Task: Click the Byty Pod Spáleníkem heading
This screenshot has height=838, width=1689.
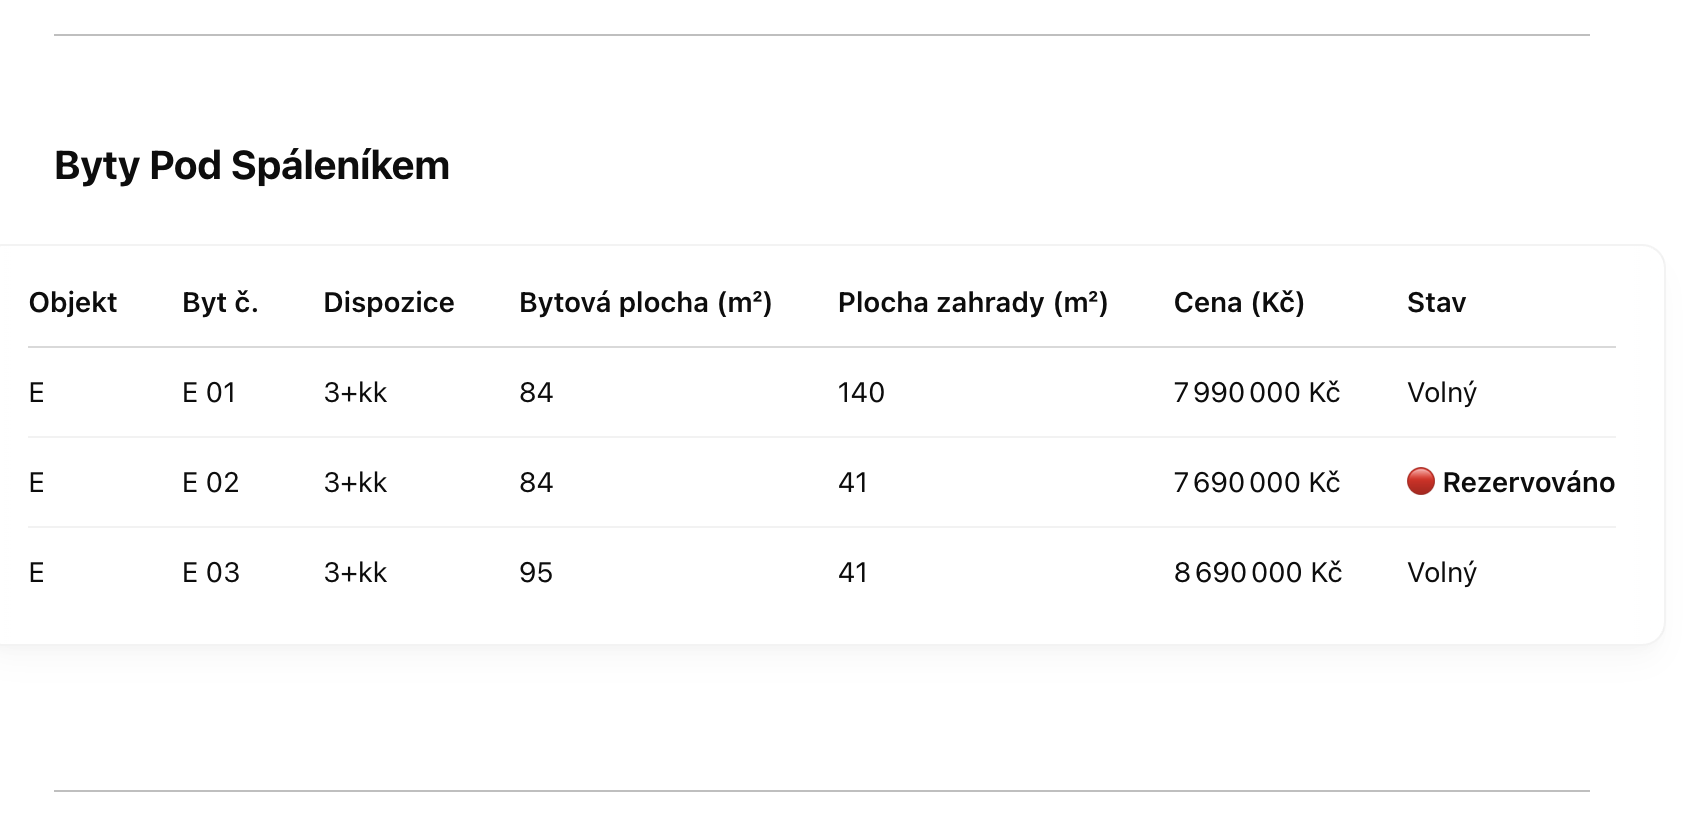Action: pyautogui.click(x=252, y=166)
